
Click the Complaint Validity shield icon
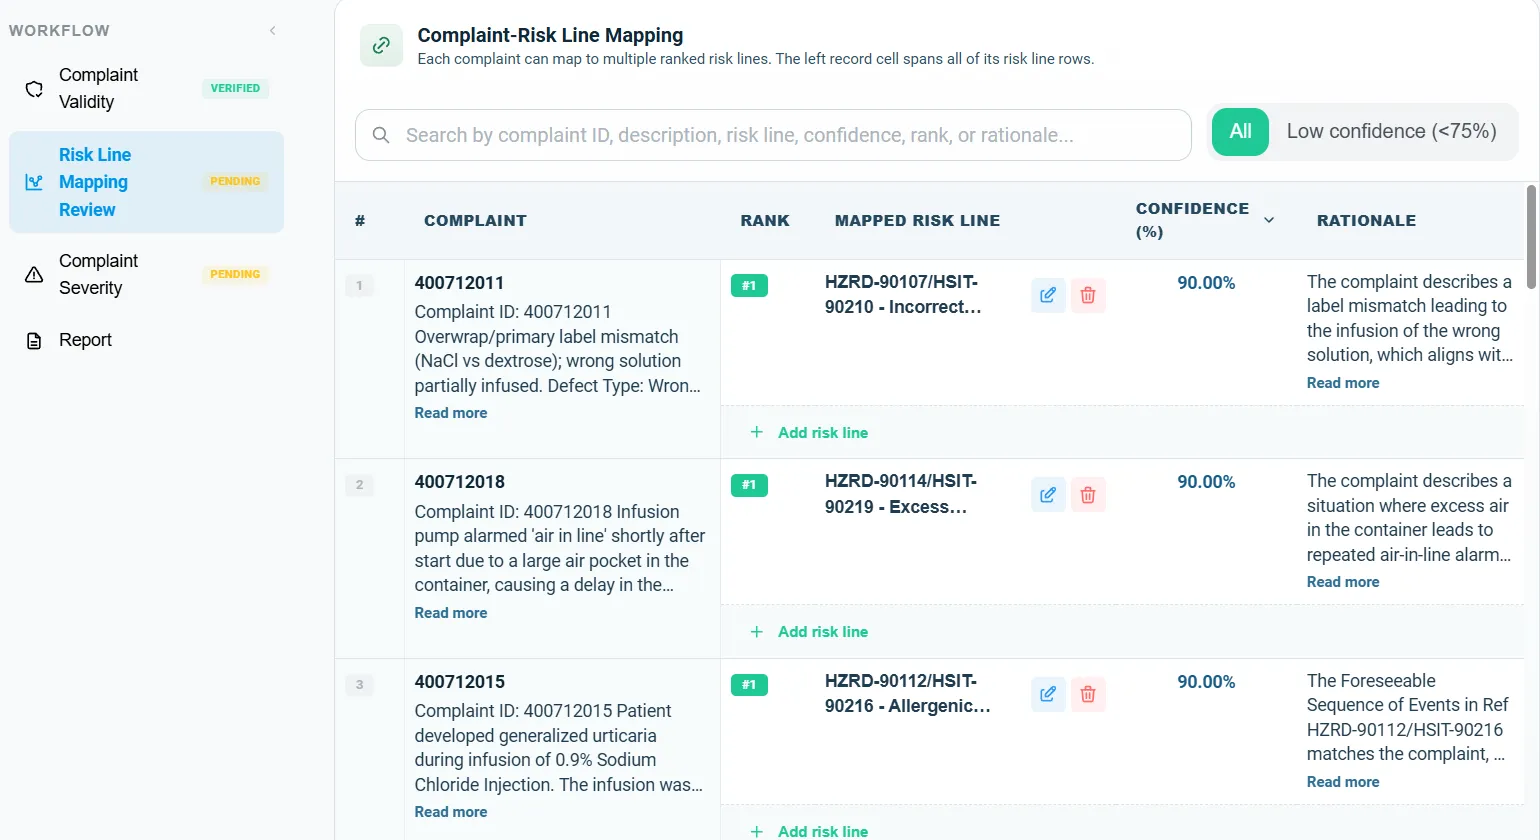(x=34, y=89)
